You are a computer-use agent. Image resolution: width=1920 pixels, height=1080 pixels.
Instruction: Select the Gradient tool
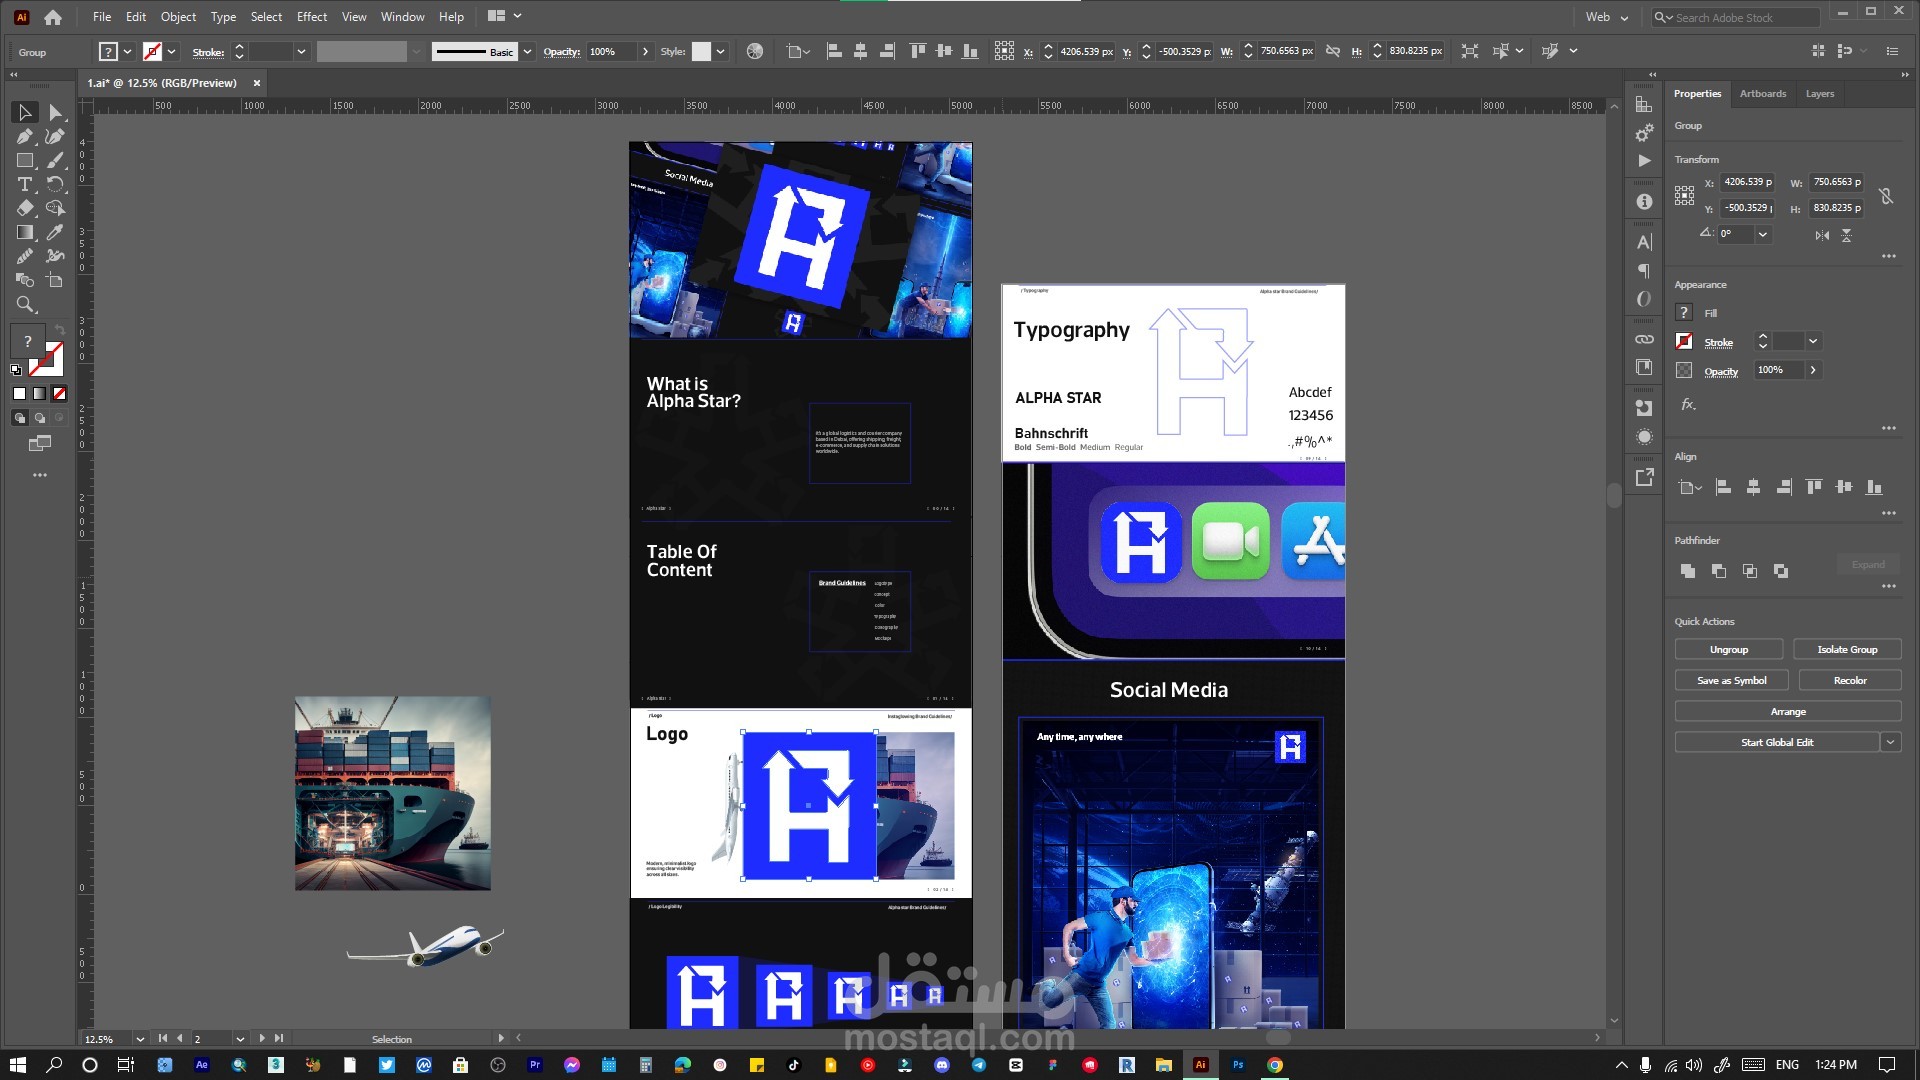(x=25, y=233)
